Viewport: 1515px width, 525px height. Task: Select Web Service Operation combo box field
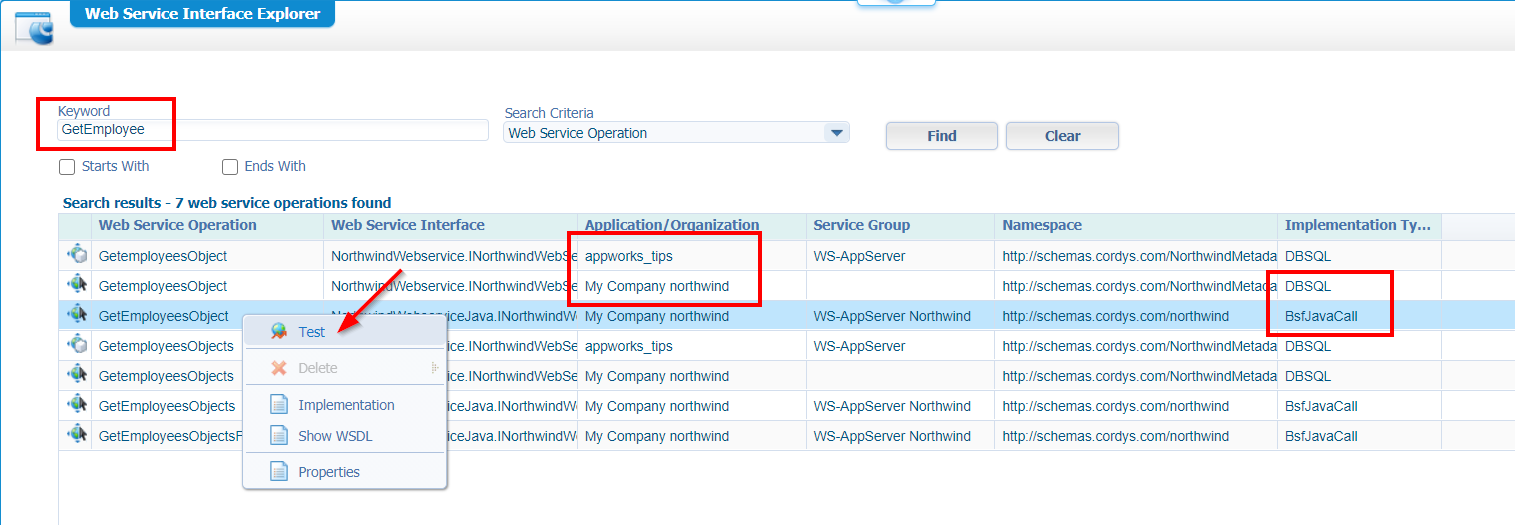point(662,133)
